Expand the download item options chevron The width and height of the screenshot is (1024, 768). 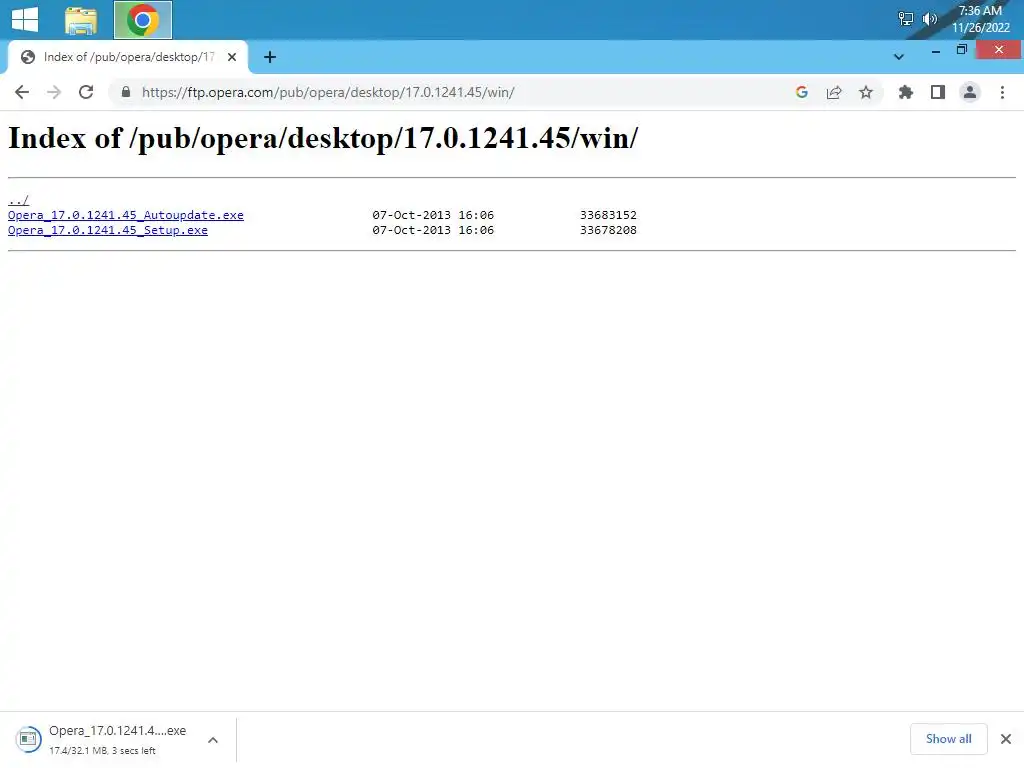point(213,740)
